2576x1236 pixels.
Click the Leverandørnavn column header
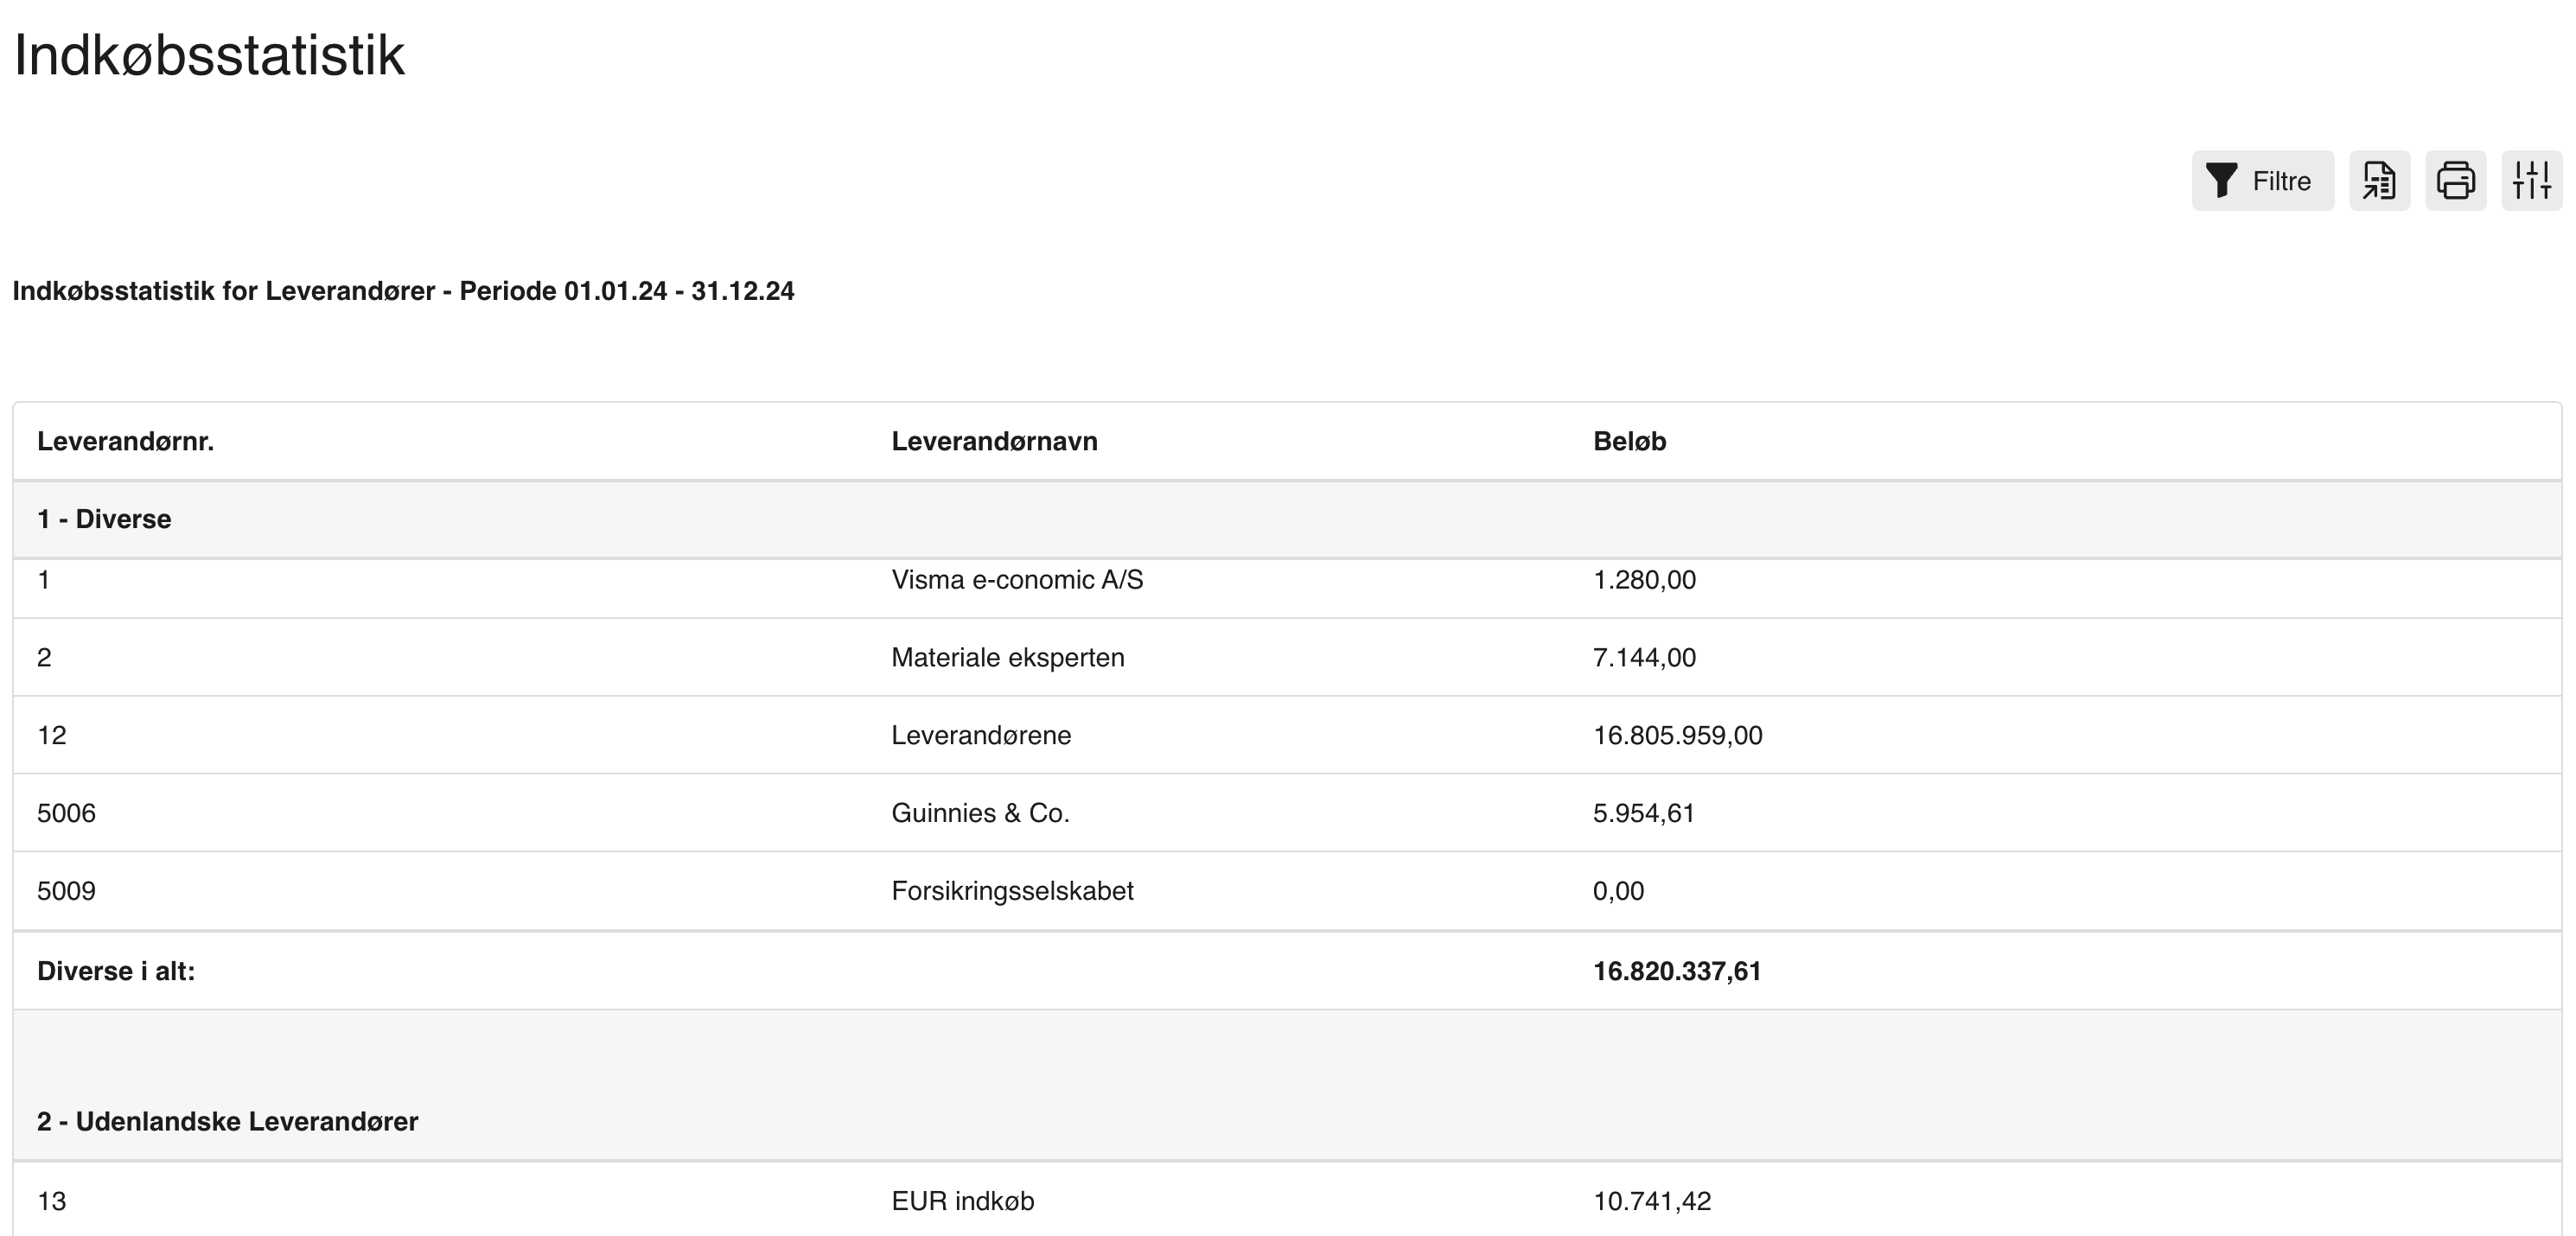pyautogui.click(x=994, y=441)
